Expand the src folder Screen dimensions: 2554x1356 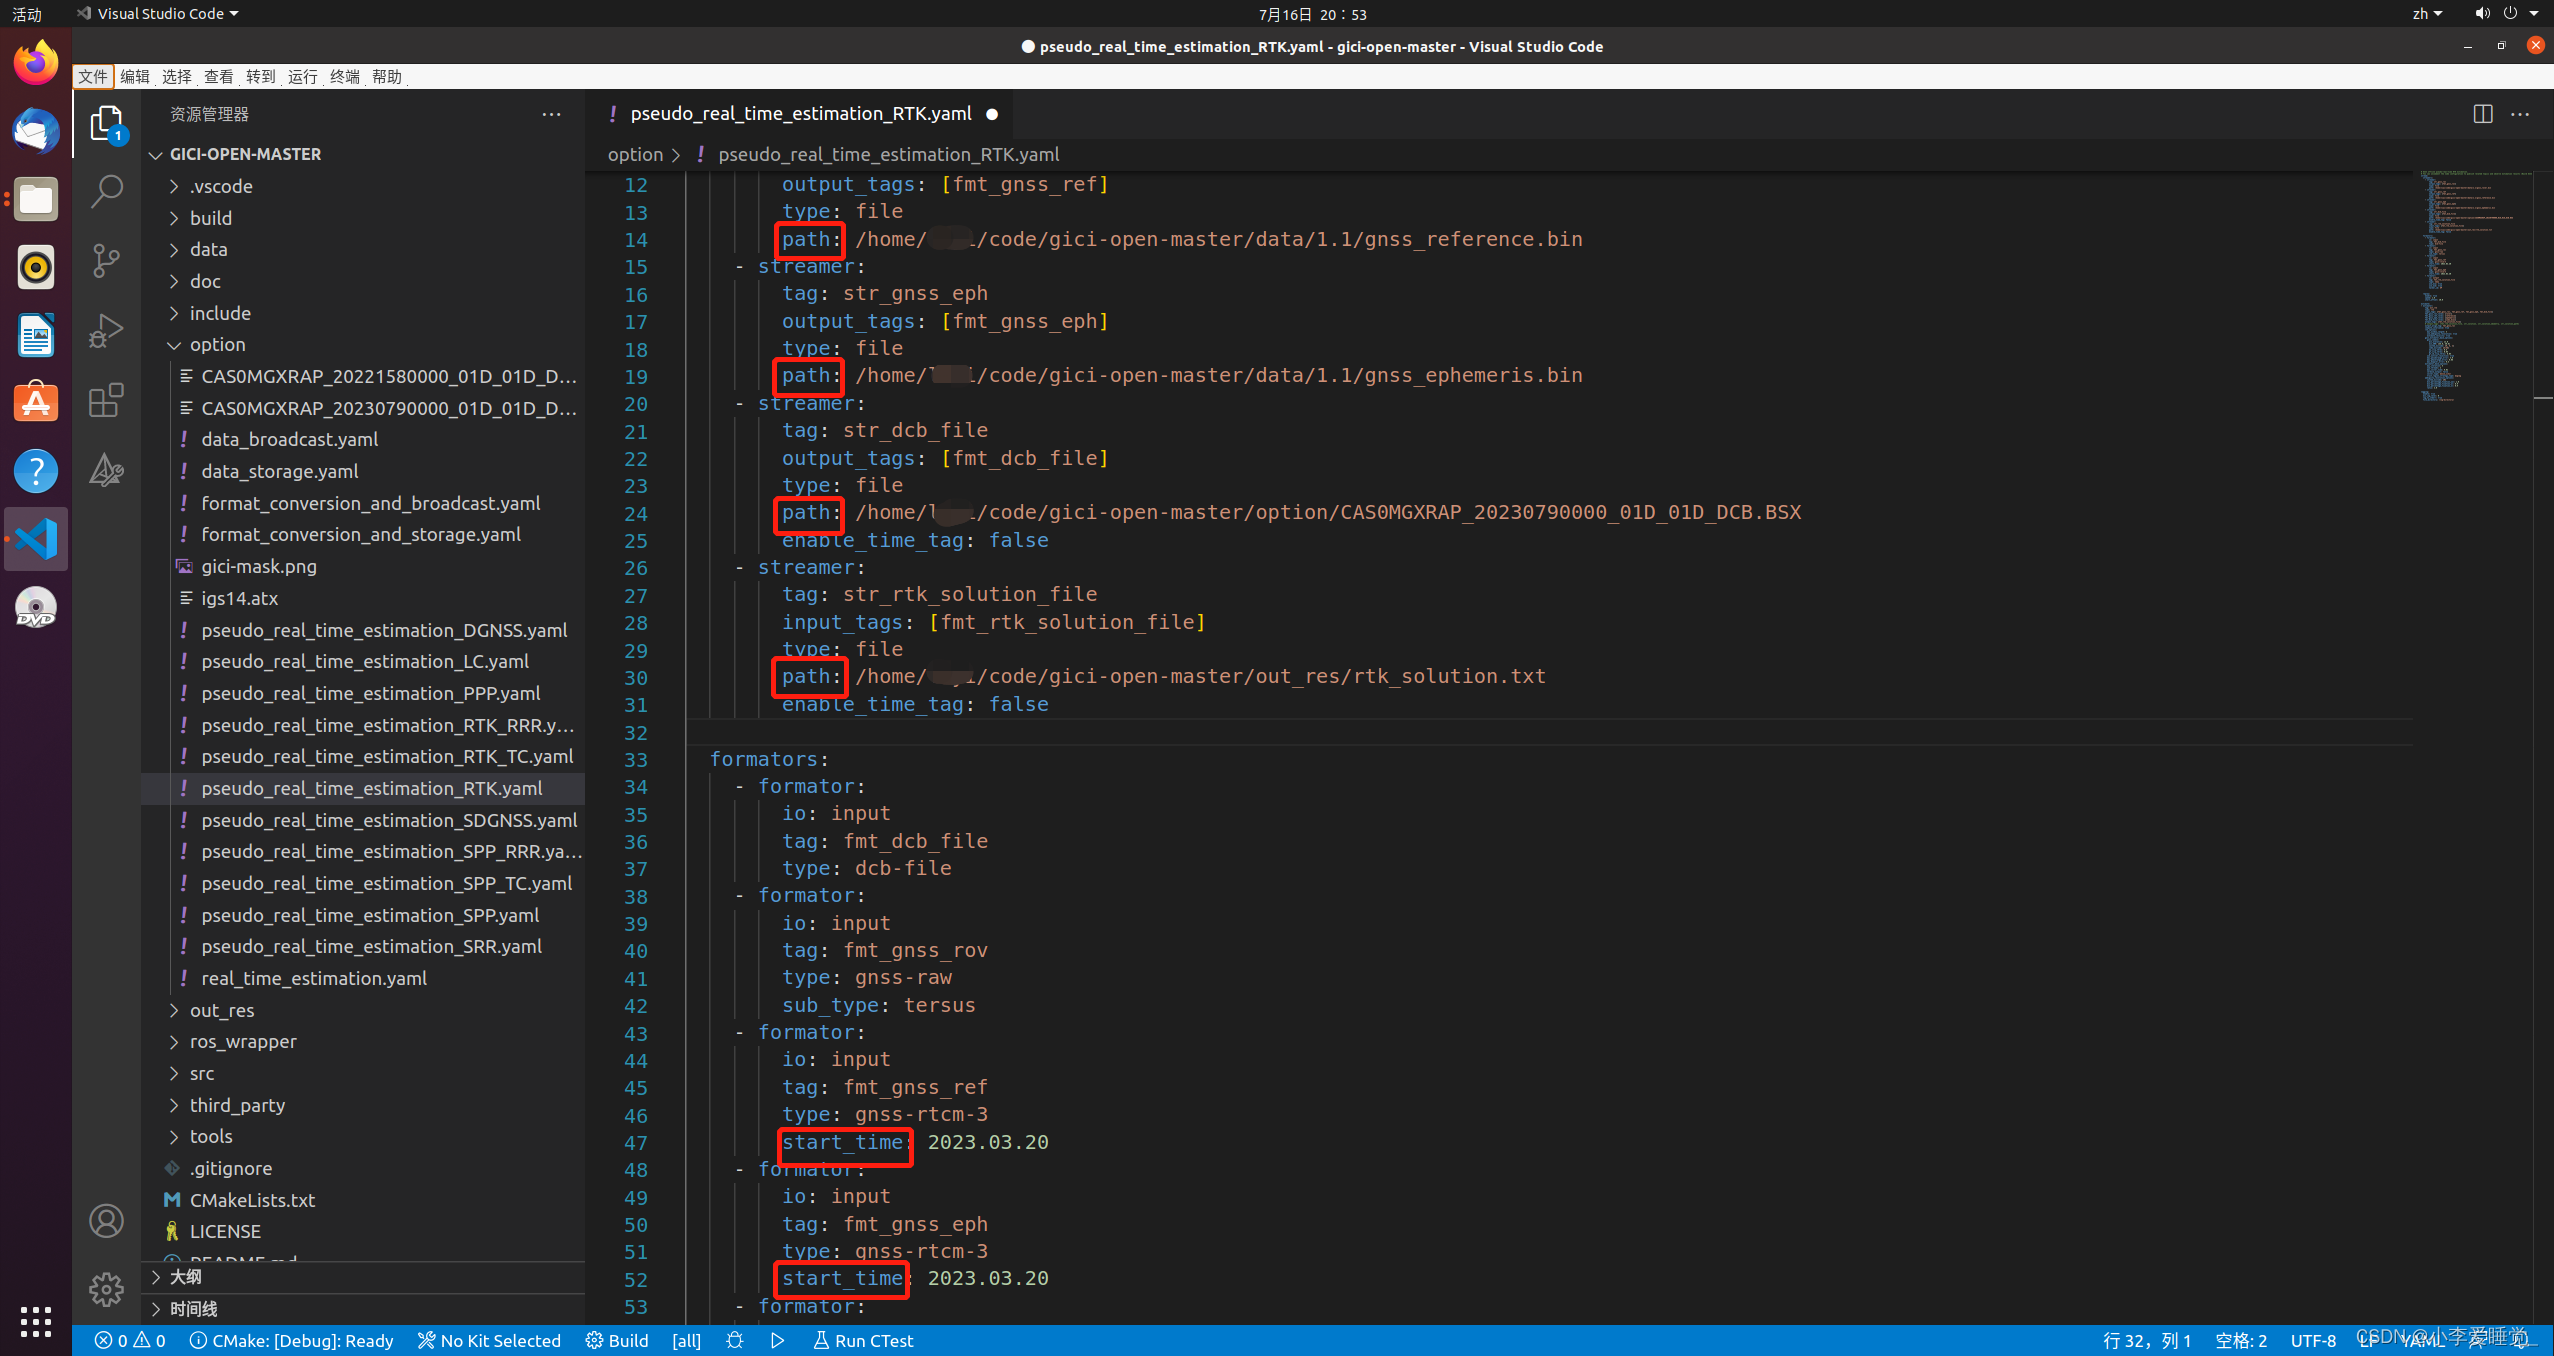coord(202,1073)
